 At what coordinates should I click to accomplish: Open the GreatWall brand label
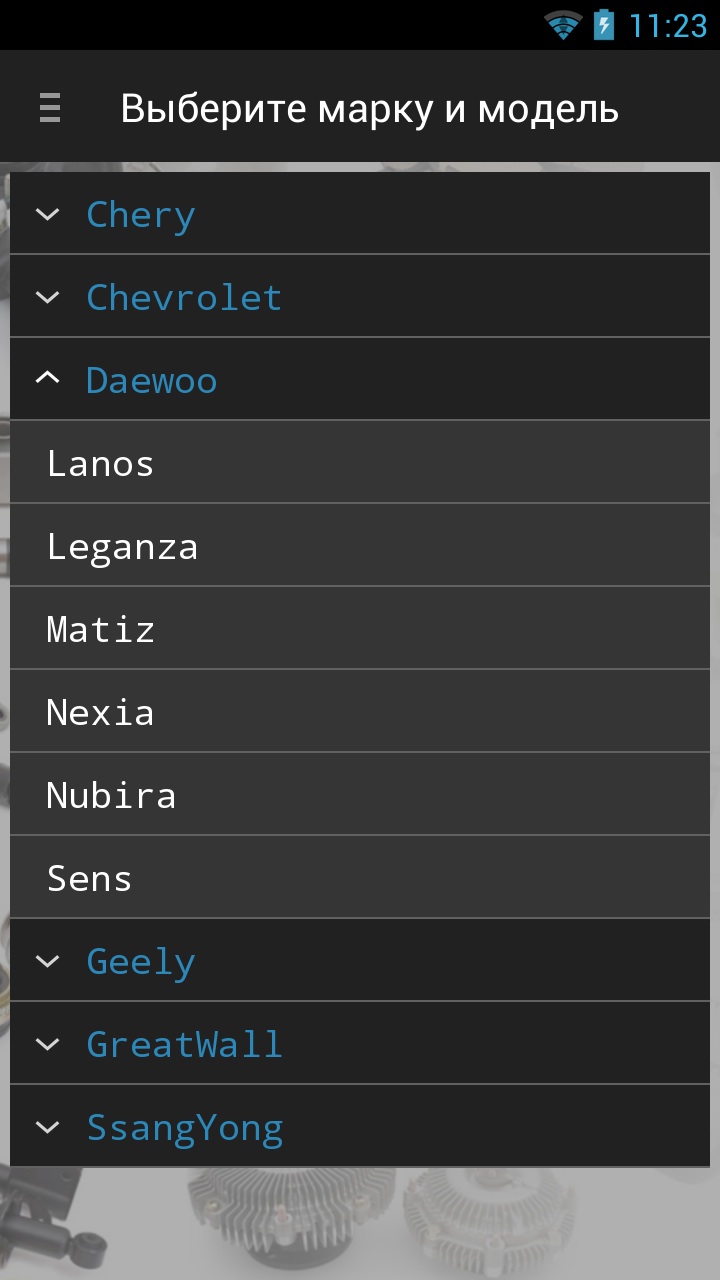[184, 1044]
